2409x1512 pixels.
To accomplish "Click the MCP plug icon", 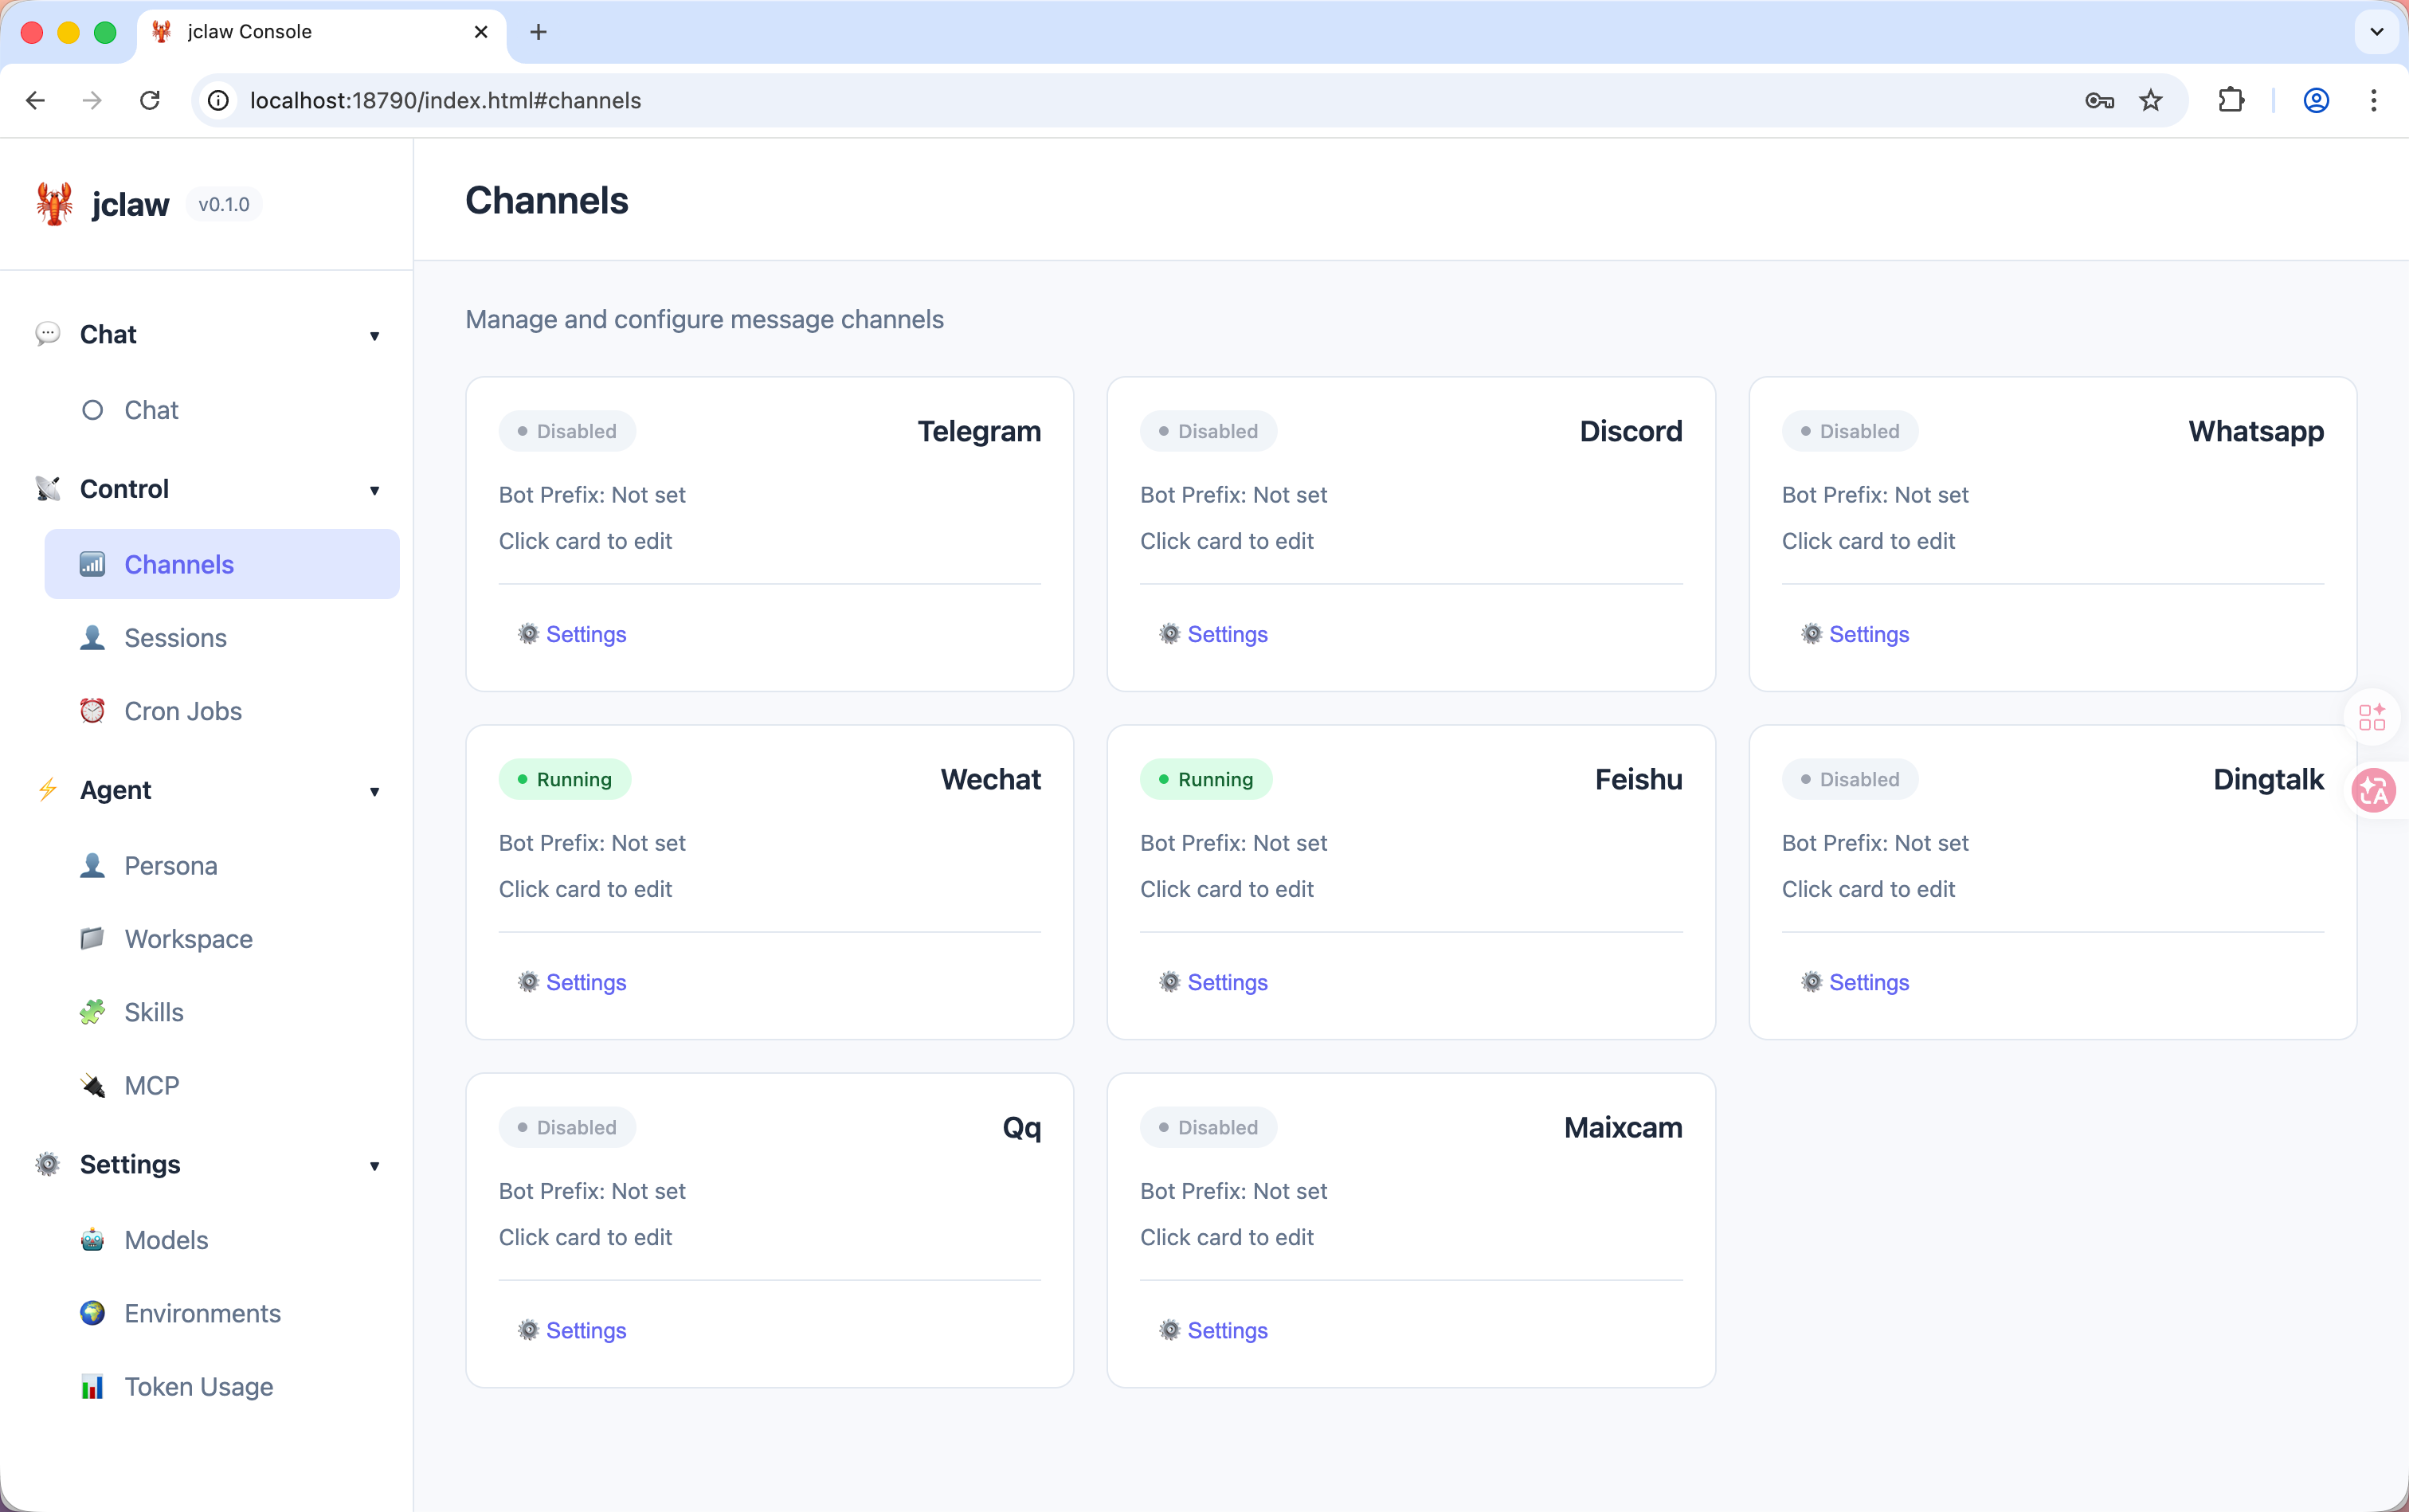I will pyautogui.click(x=92, y=1086).
